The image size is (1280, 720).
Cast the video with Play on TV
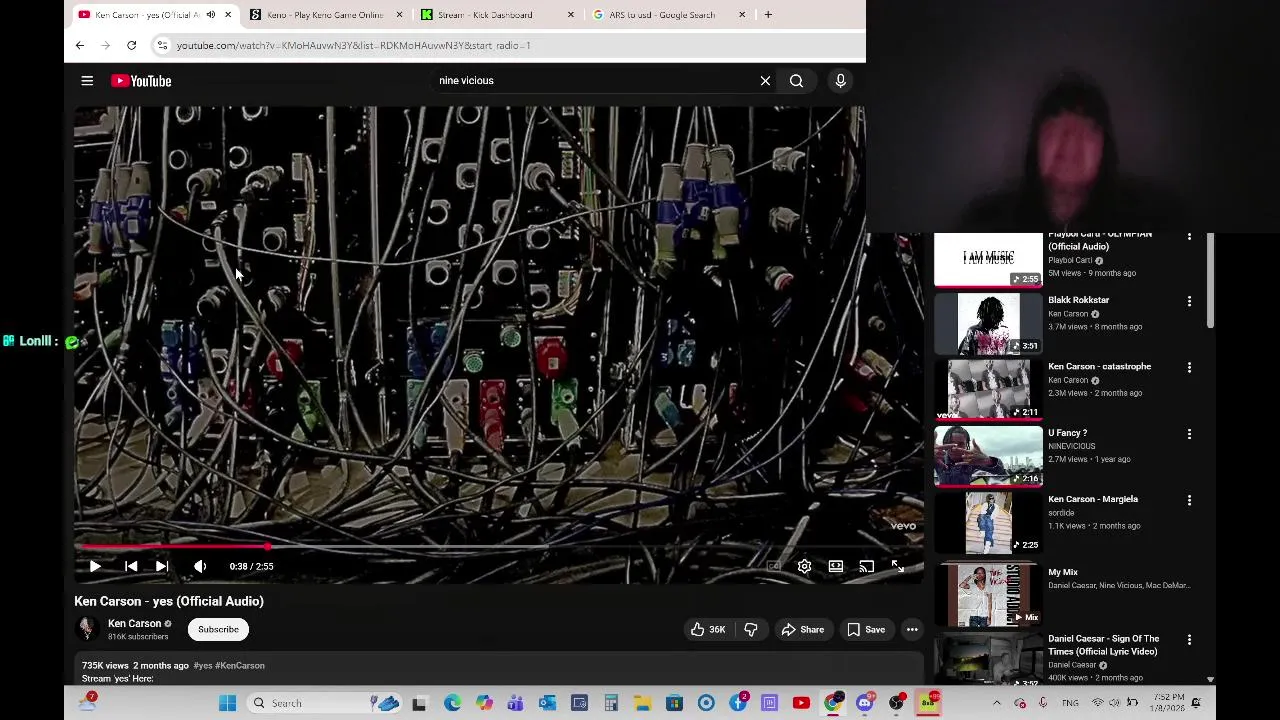point(866,566)
